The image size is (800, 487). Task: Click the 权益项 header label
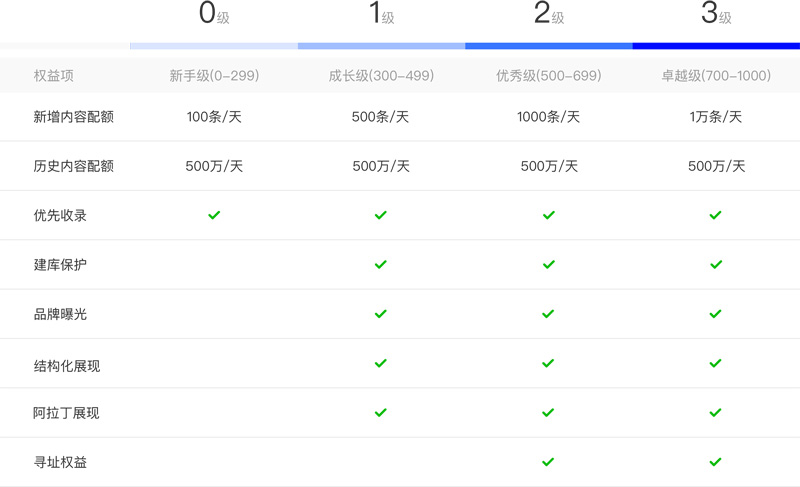pos(54,76)
